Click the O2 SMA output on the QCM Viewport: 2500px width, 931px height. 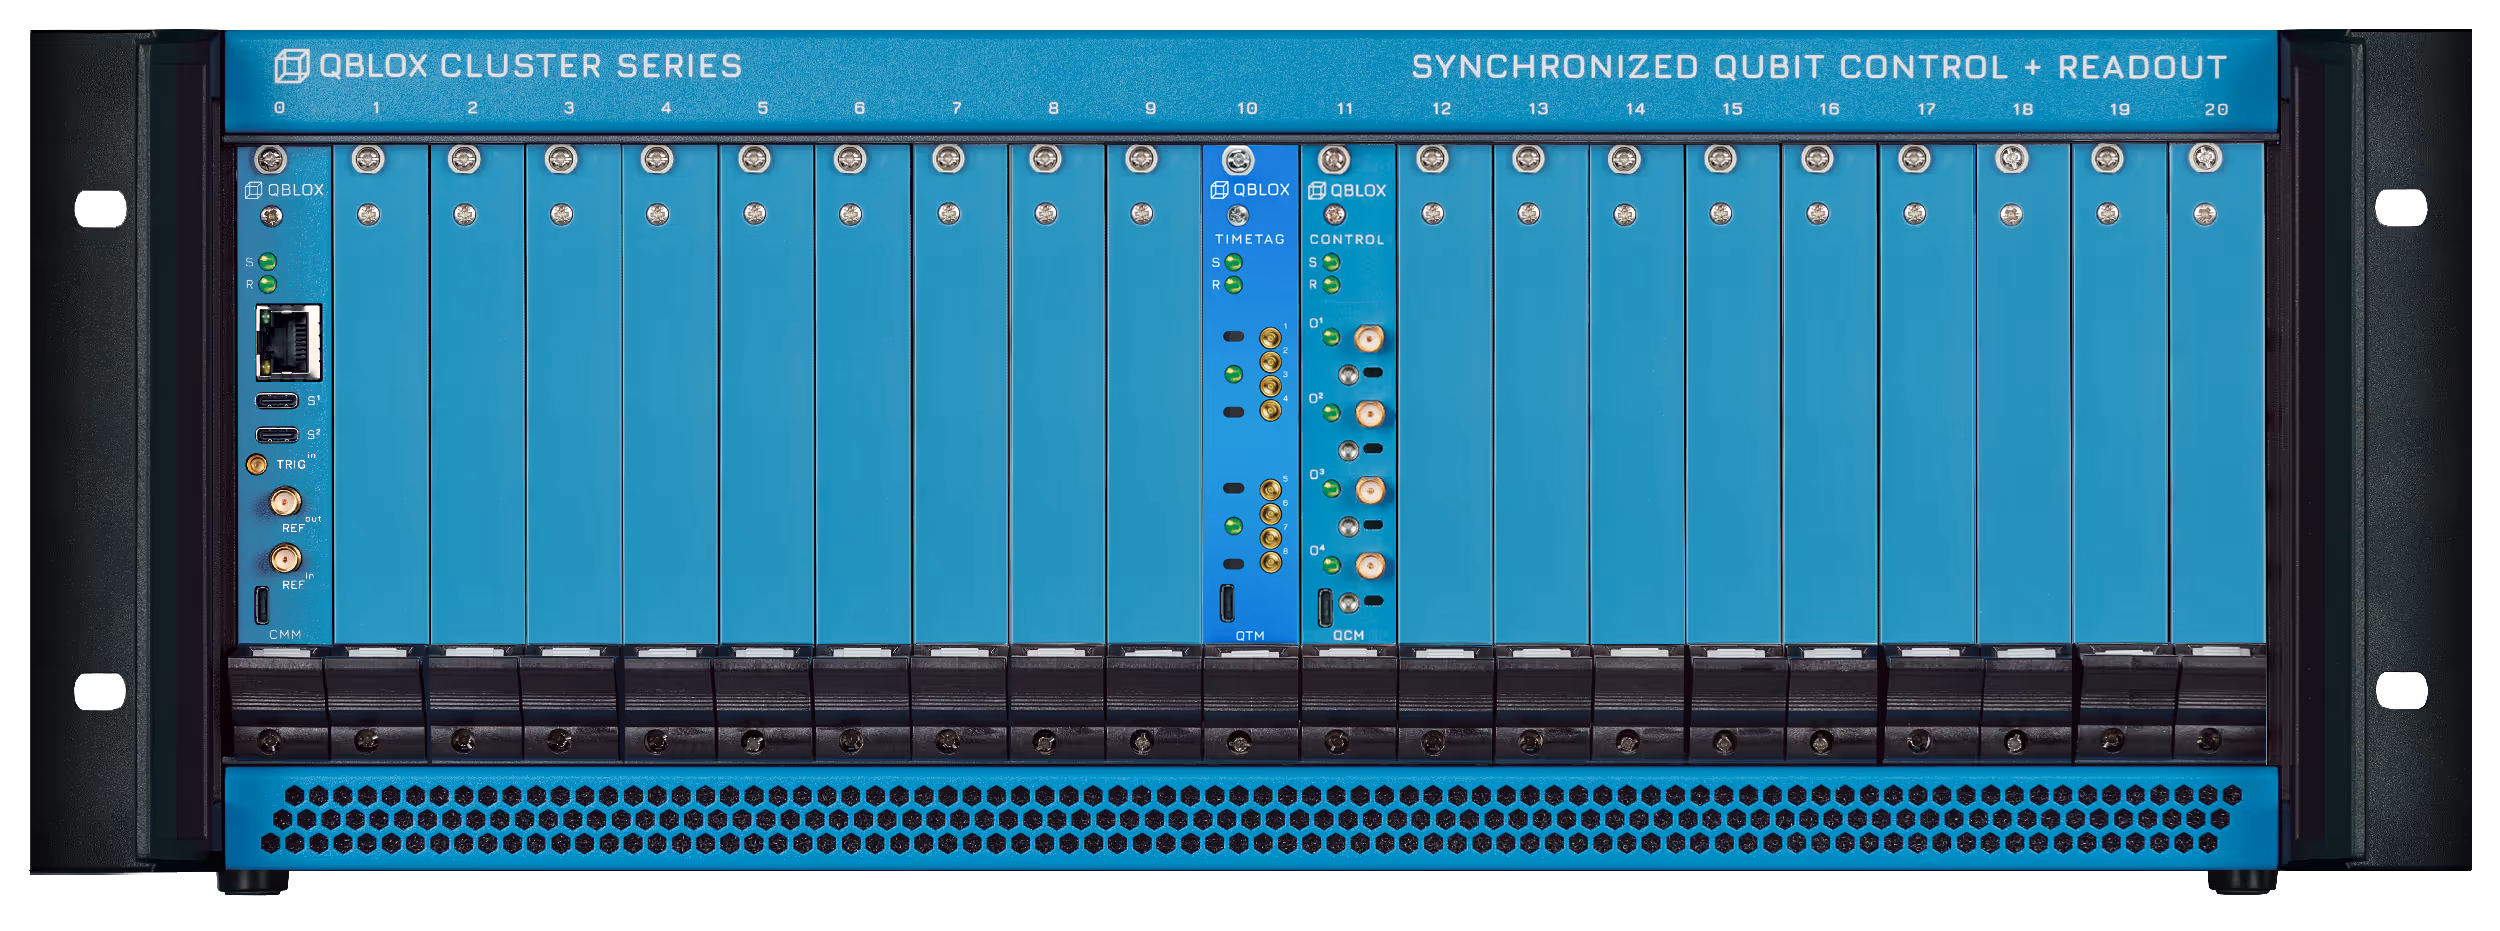point(1369,413)
